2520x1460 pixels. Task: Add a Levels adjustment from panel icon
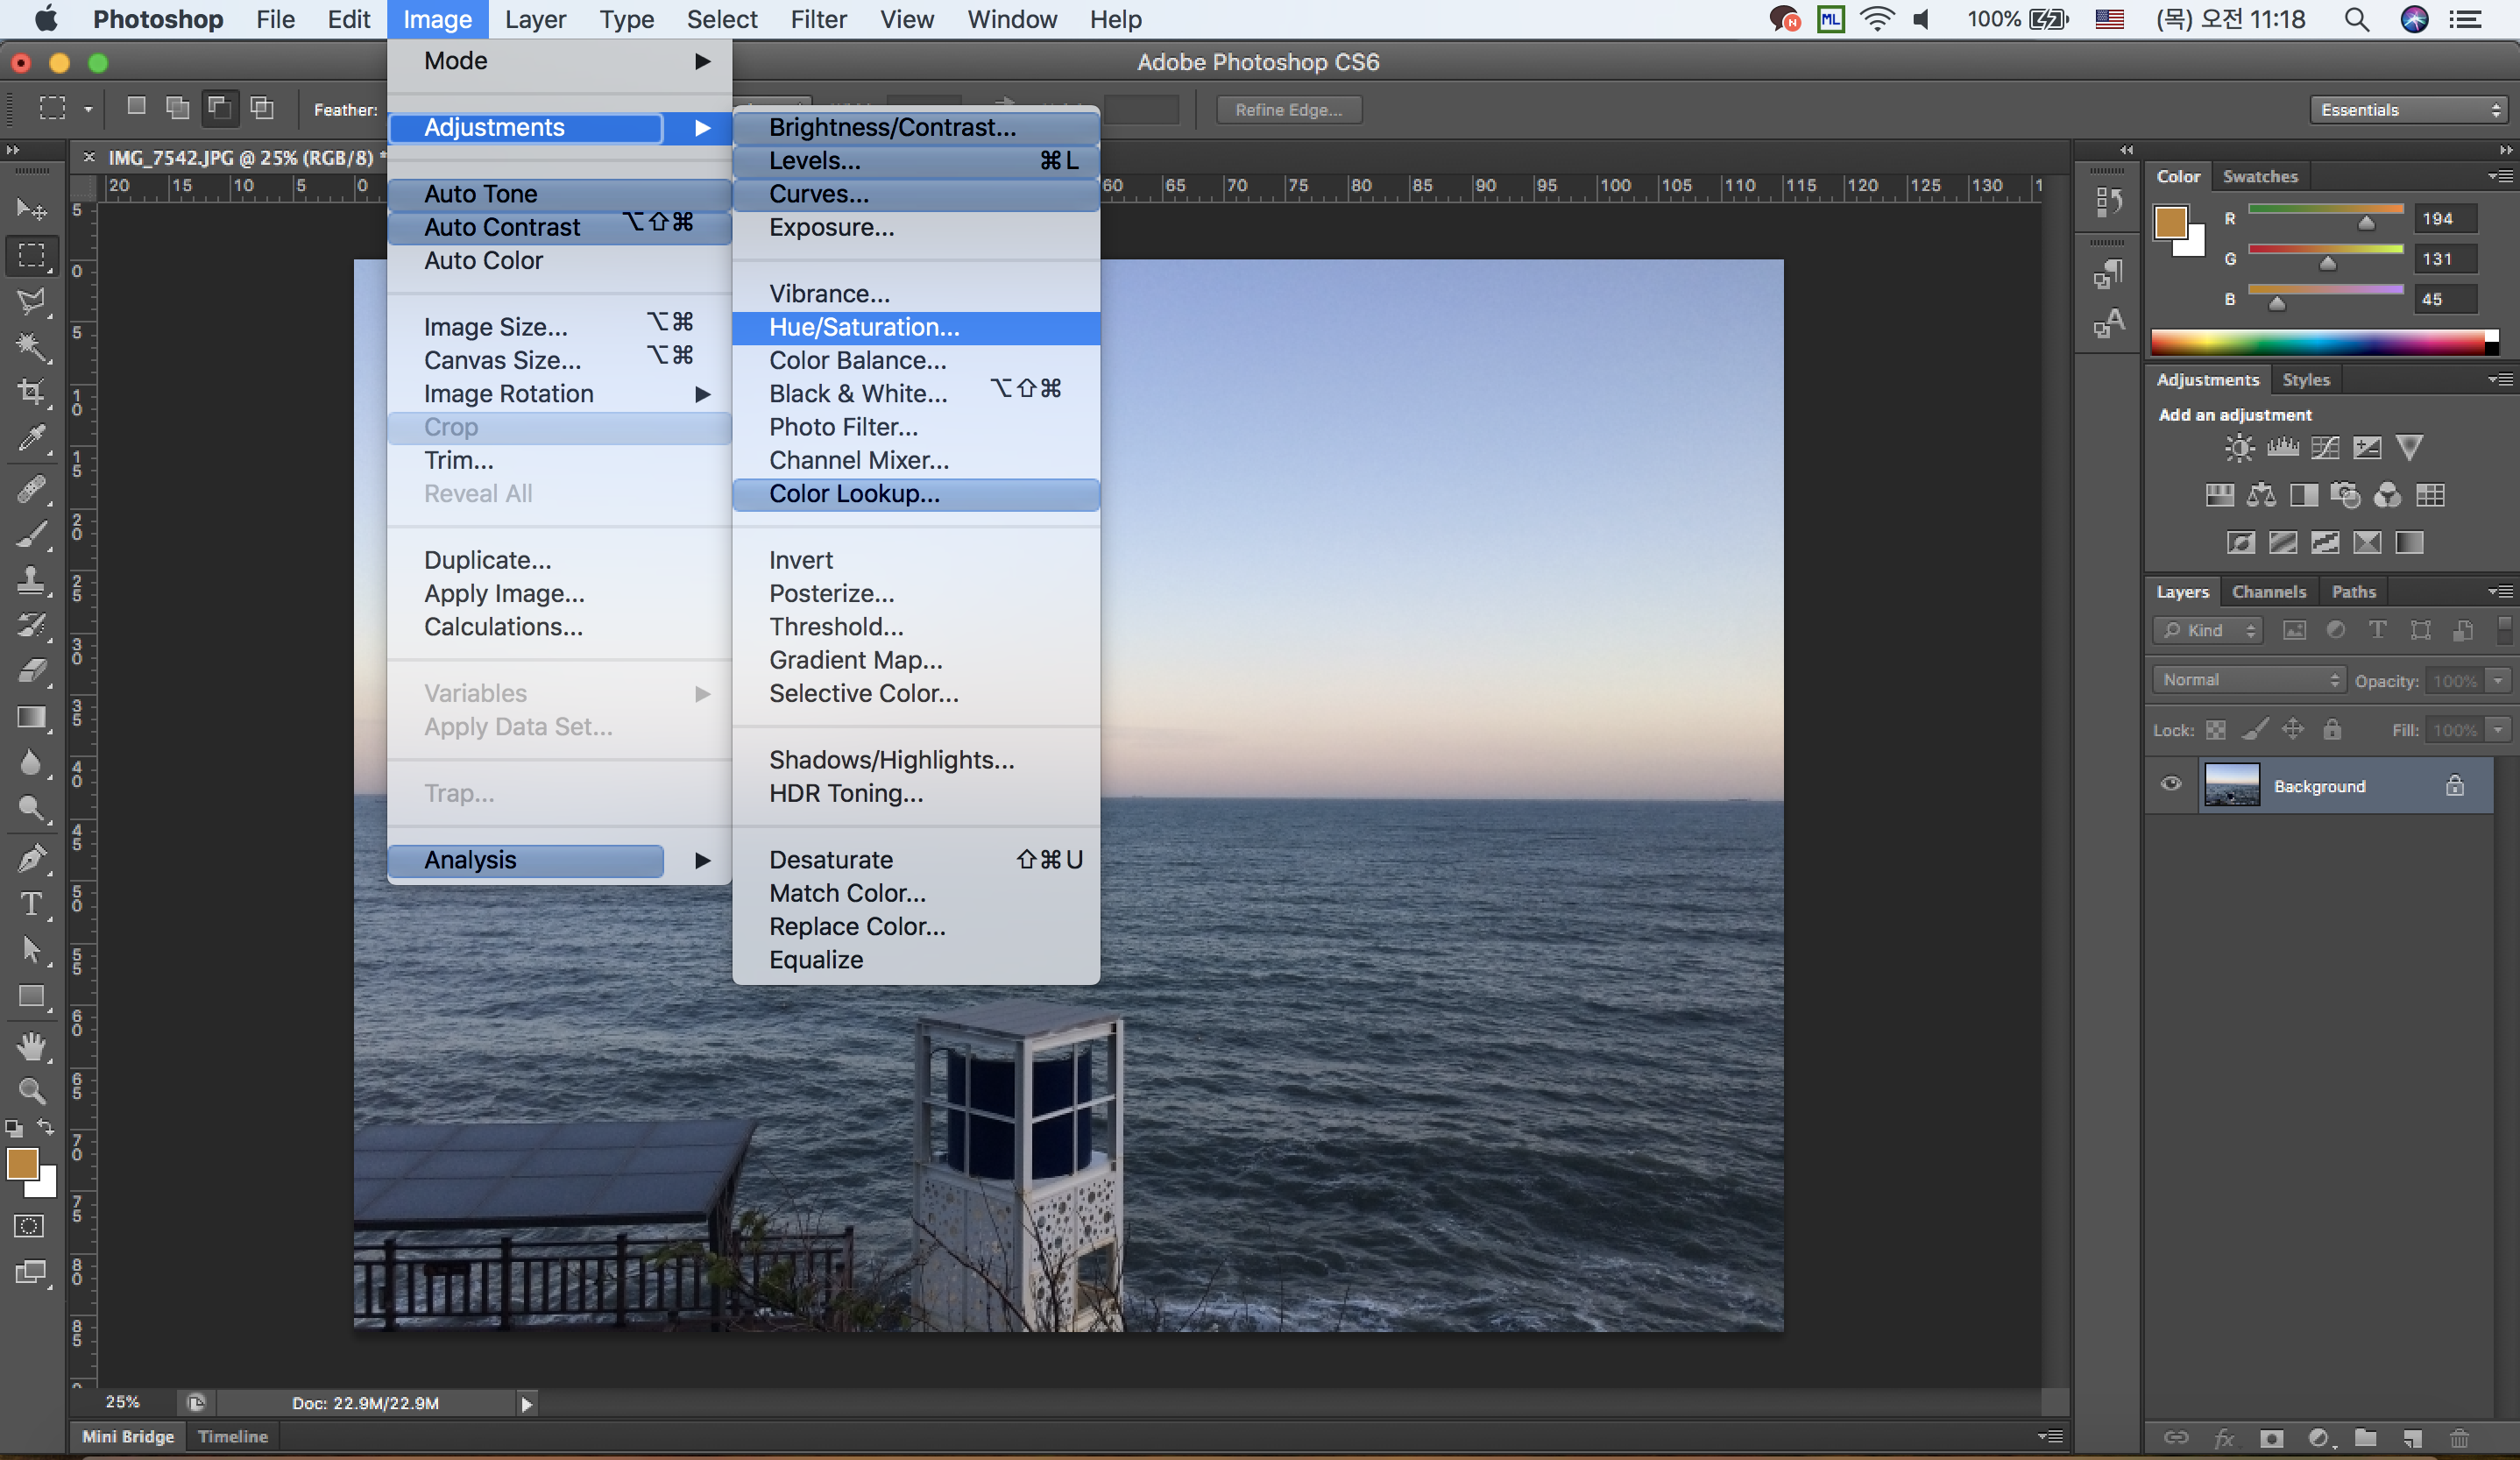tap(2282, 448)
